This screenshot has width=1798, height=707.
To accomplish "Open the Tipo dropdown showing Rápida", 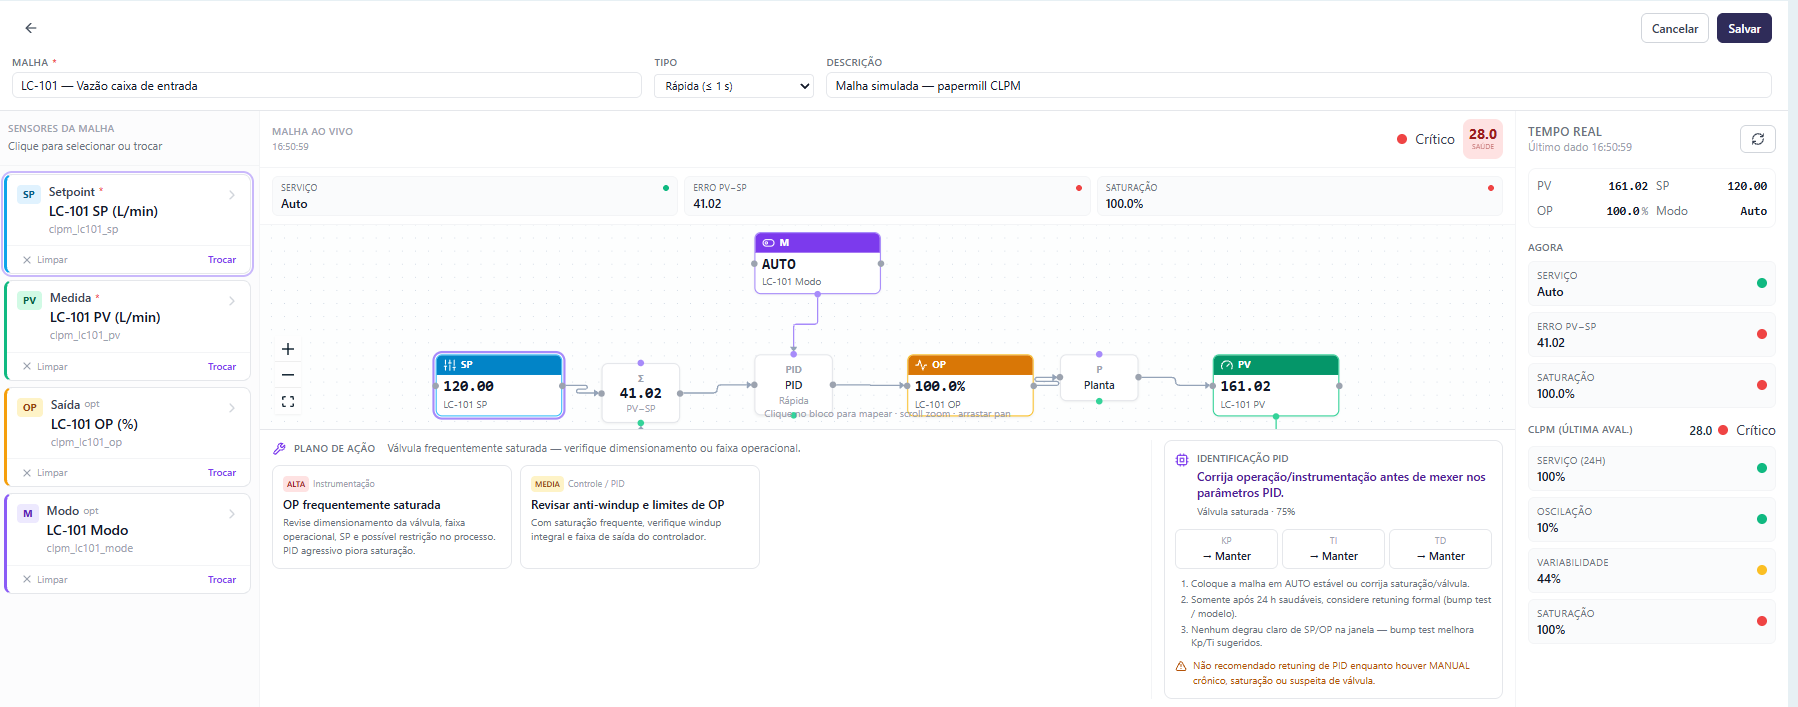I will point(734,86).
